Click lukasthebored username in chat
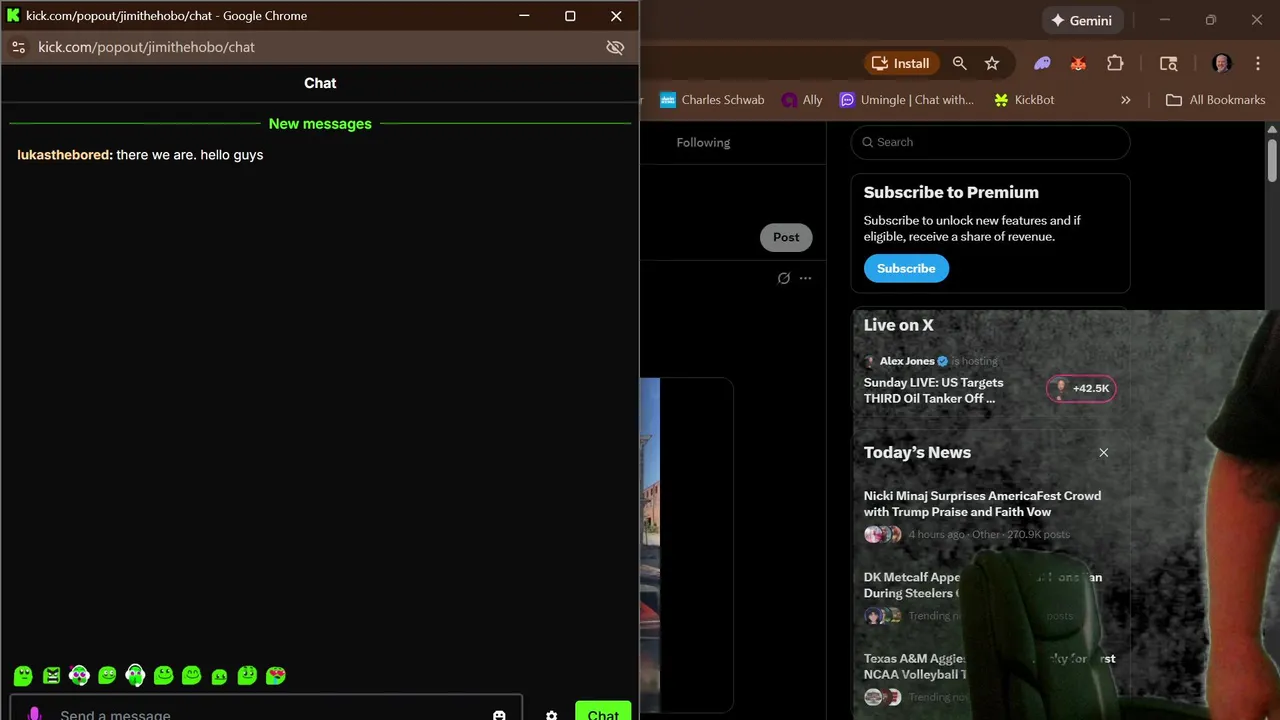 pos(65,155)
